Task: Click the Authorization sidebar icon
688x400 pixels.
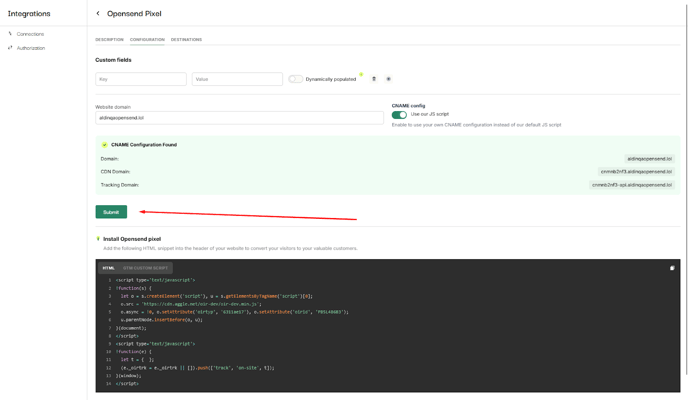Action: click(10, 48)
